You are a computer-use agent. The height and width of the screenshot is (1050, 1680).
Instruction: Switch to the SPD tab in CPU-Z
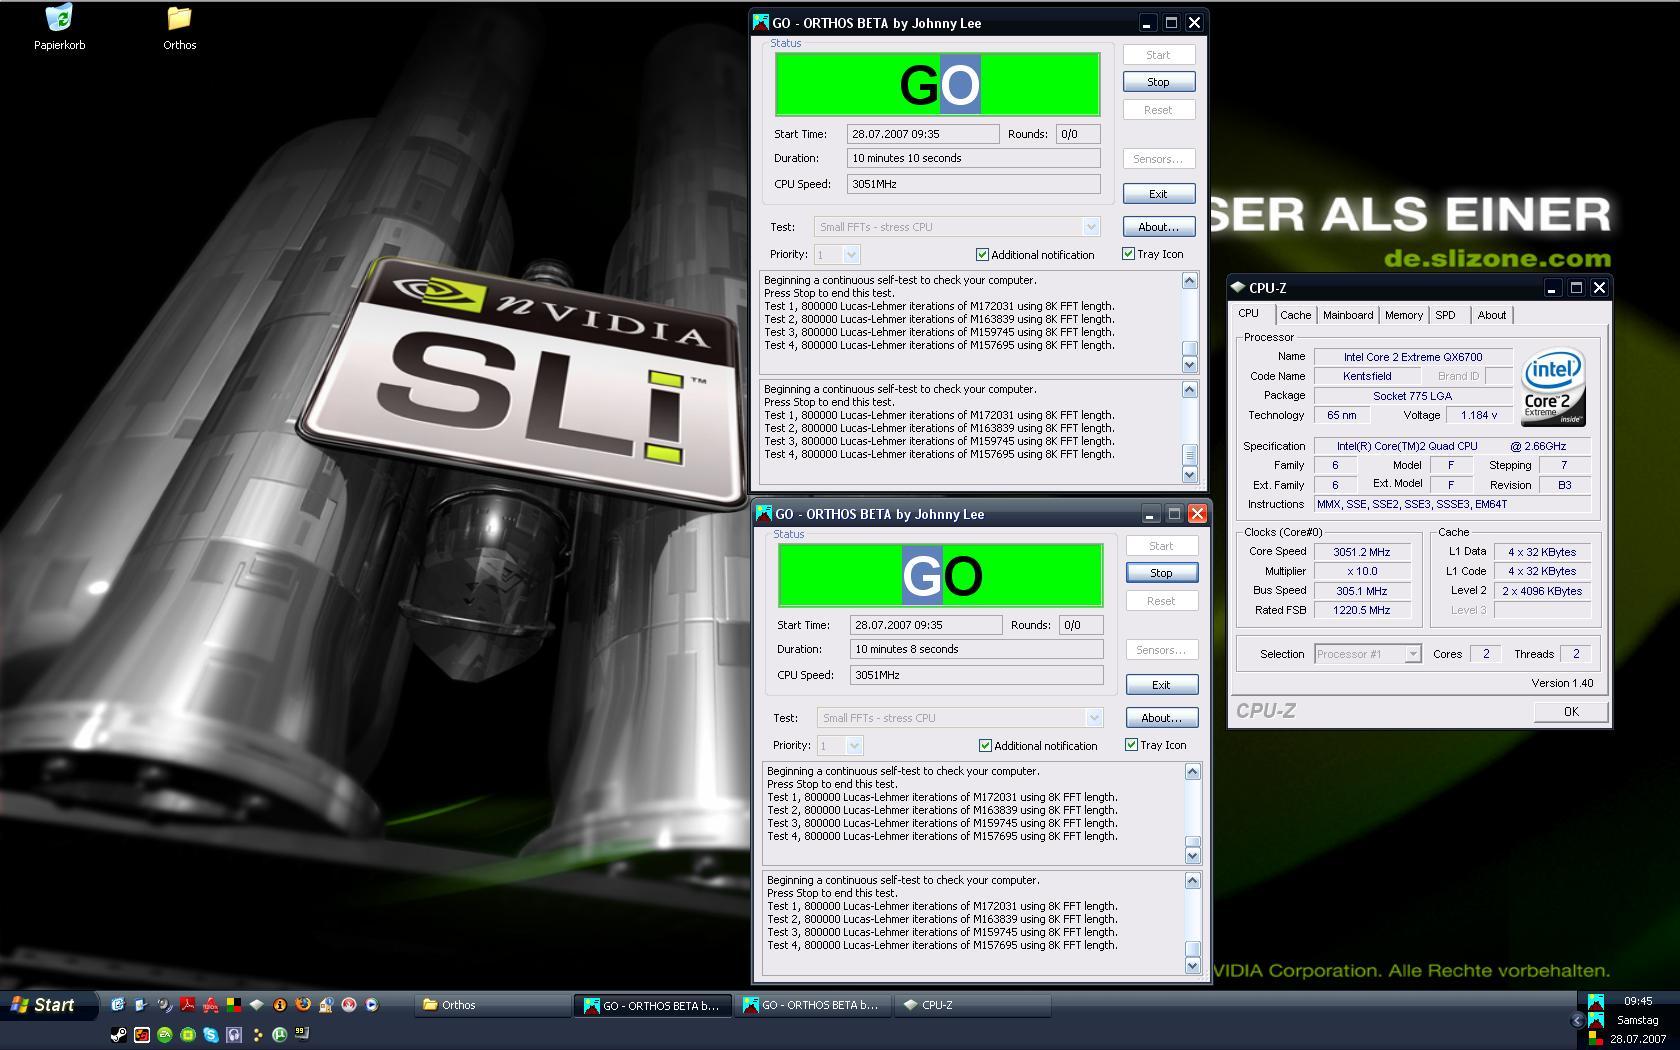click(1446, 315)
